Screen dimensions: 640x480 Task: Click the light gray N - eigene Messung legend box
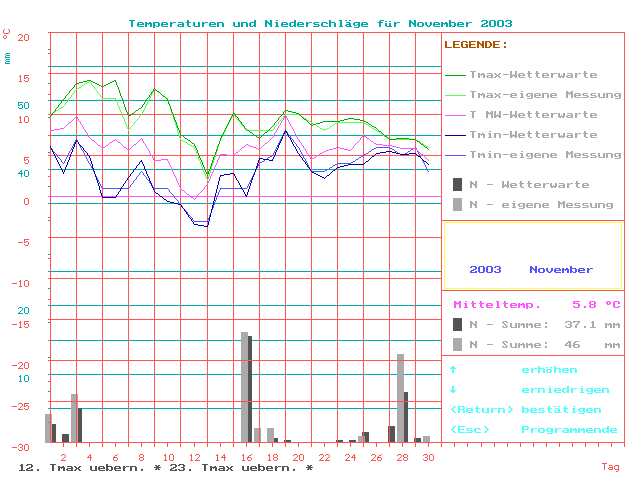click(458, 205)
